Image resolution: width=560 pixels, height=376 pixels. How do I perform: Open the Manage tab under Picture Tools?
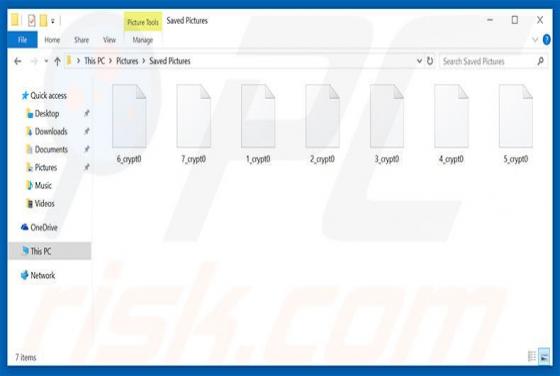142,40
